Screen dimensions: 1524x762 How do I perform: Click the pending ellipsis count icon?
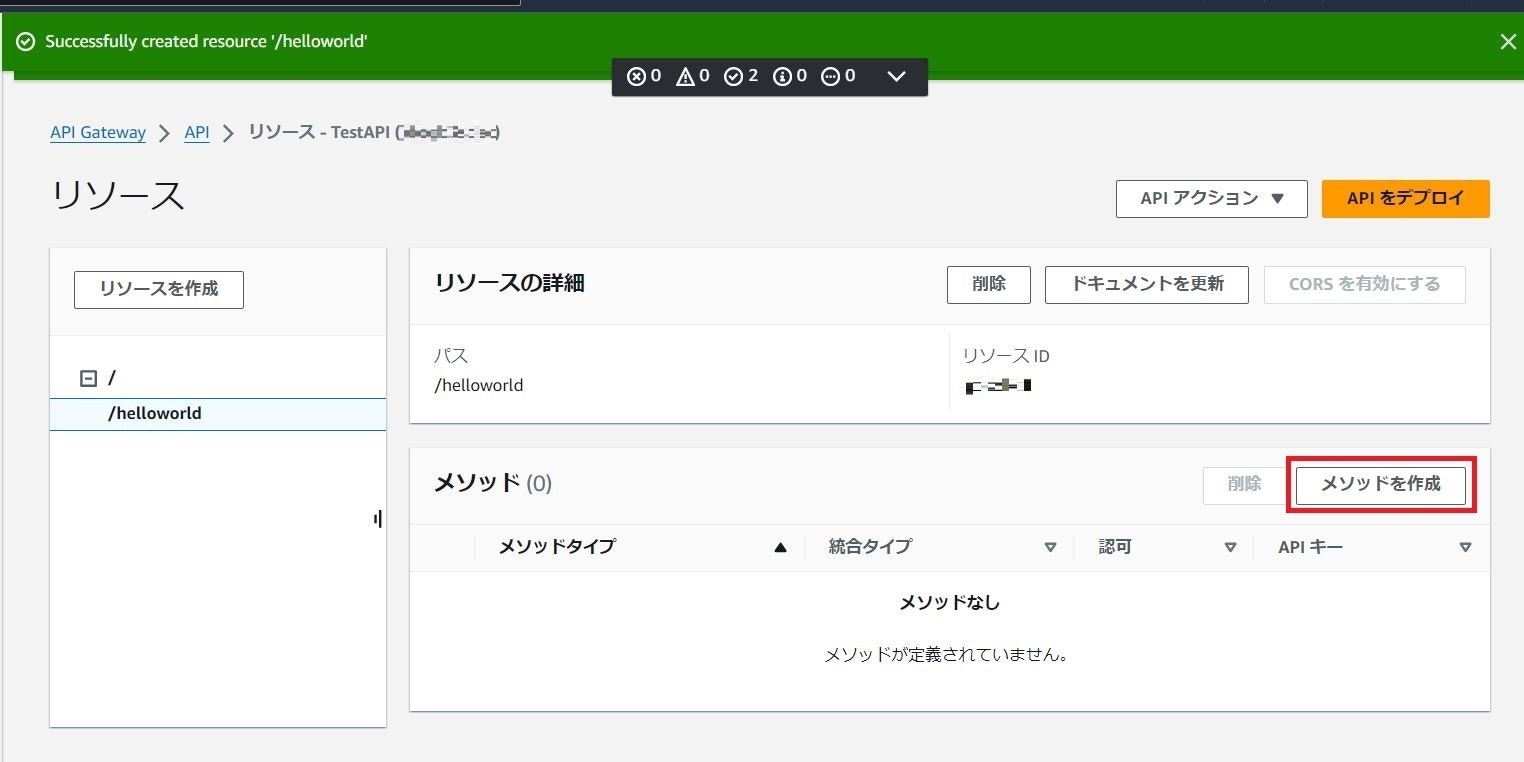[830, 76]
